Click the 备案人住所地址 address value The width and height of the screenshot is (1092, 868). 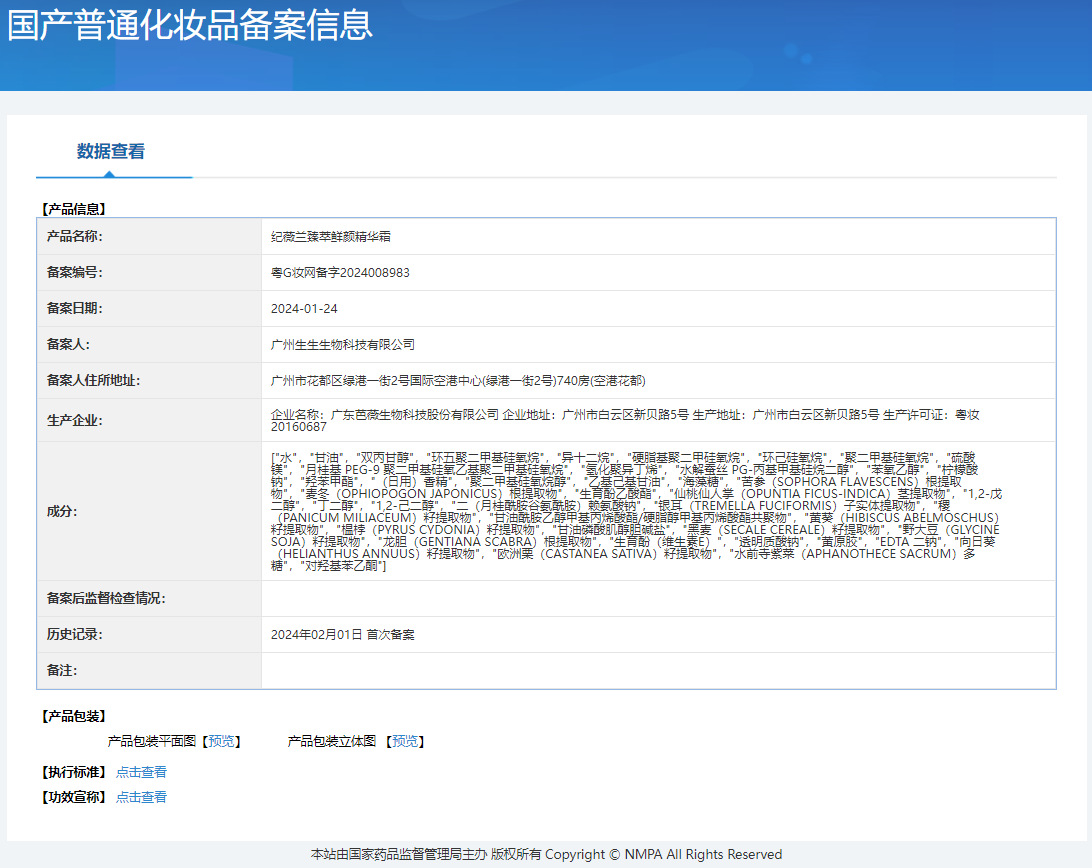[458, 381]
